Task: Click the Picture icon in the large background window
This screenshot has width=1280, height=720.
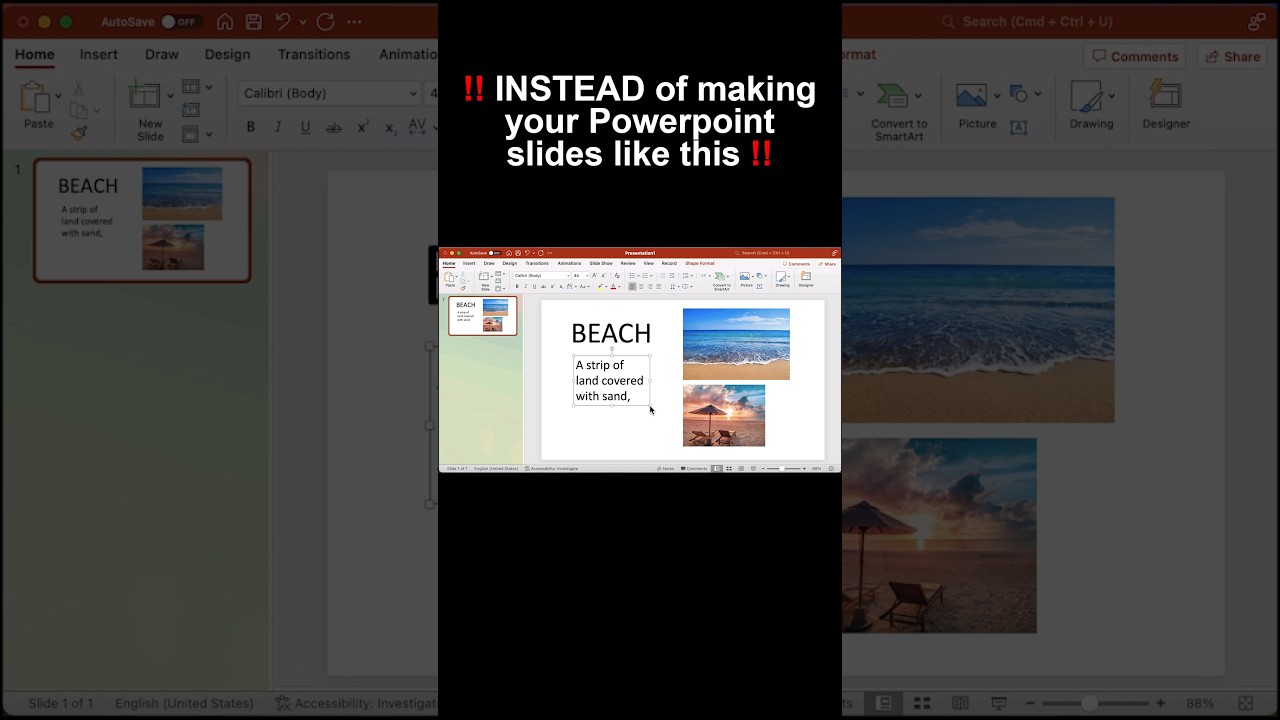Action: coord(971,96)
